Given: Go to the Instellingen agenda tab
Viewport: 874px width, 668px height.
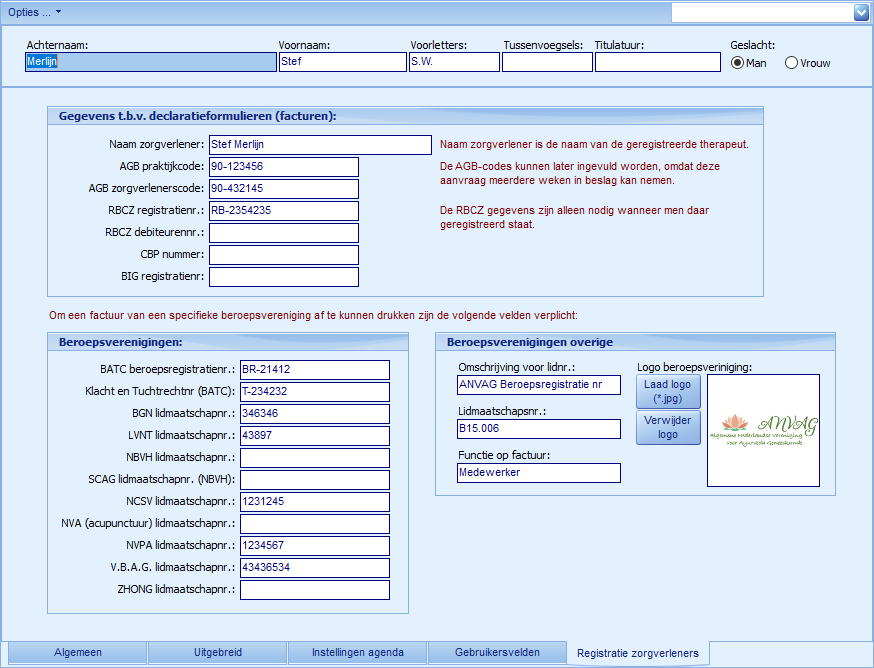Looking at the screenshot, I should point(357,653).
